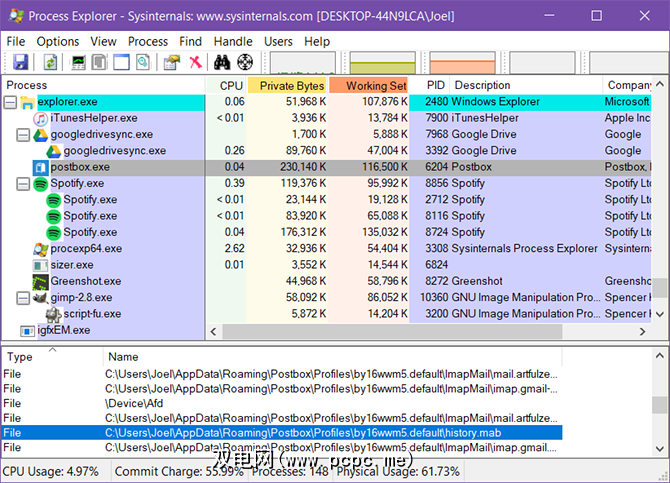The height and width of the screenshot is (483, 670).
Task: Sort handles by the Type column header
Action: [x=52, y=357]
